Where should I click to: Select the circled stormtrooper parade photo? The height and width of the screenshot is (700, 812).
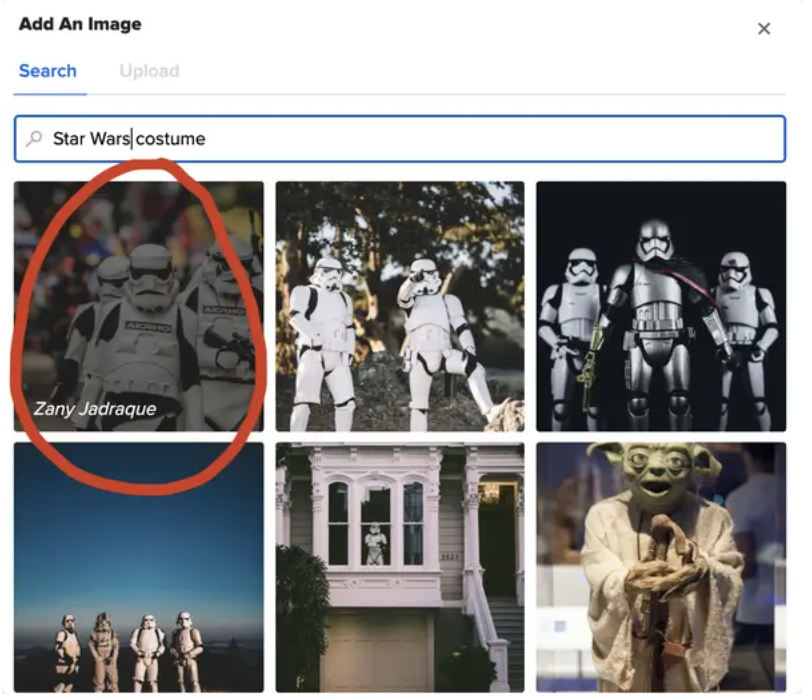pyautogui.click(x=137, y=305)
